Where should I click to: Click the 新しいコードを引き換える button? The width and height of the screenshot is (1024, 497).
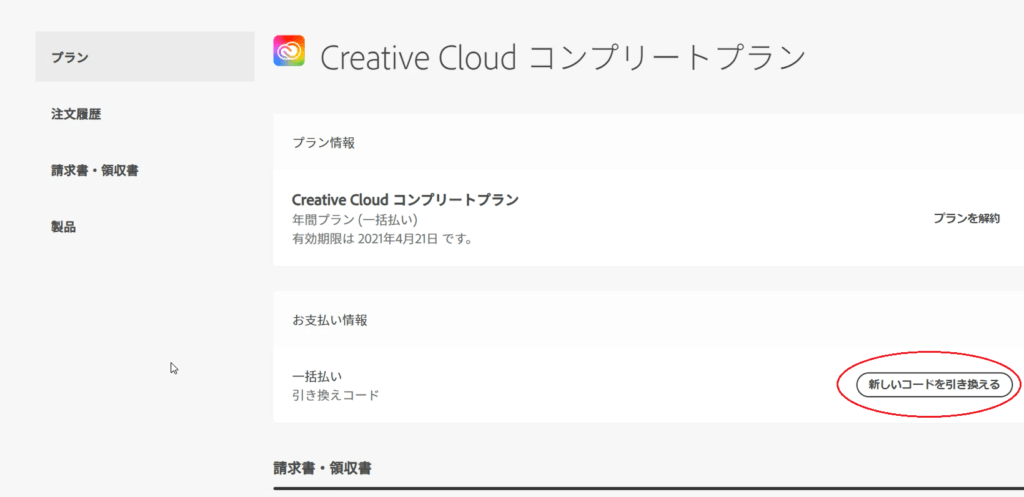(x=934, y=385)
